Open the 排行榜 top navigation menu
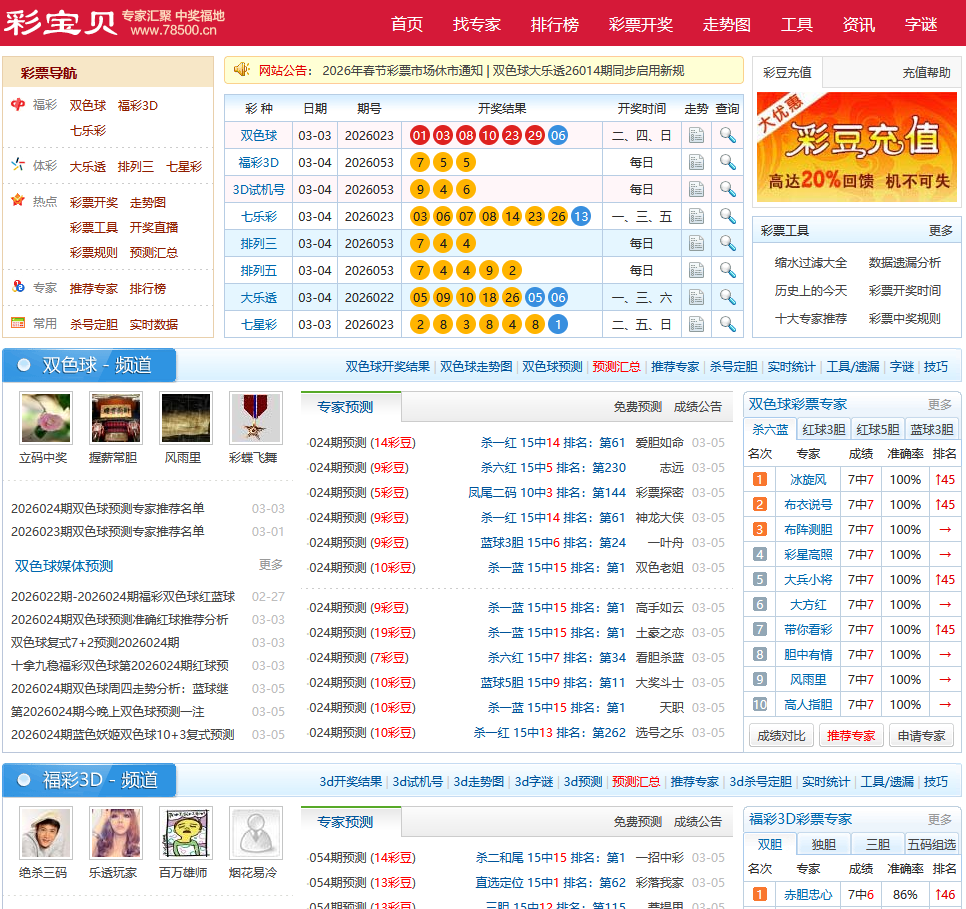 pyautogui.click(x=554, y=24)
